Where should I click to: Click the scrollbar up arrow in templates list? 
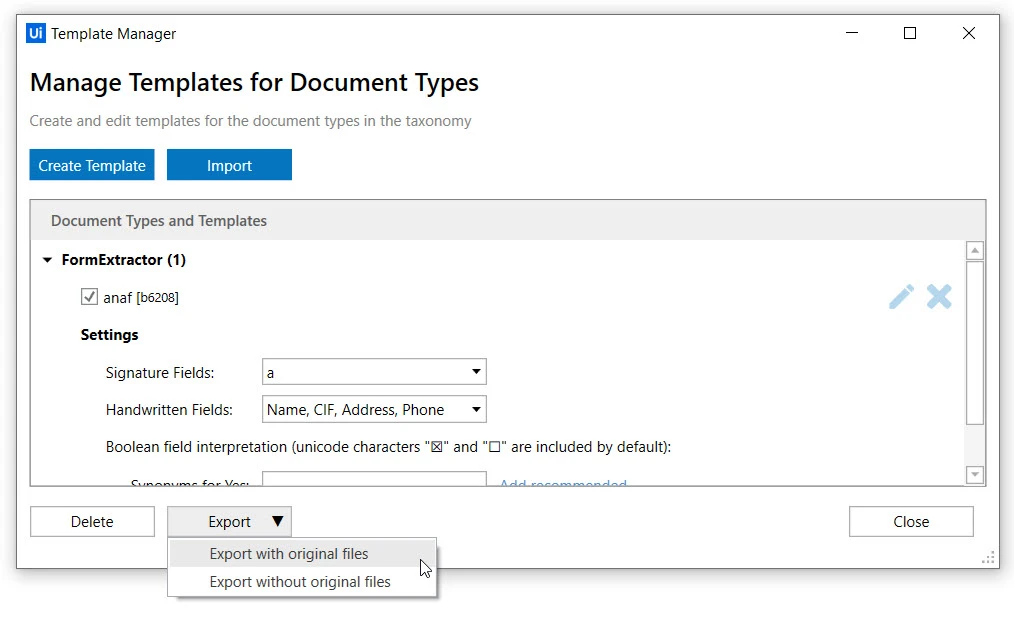[x=975, y=250]
